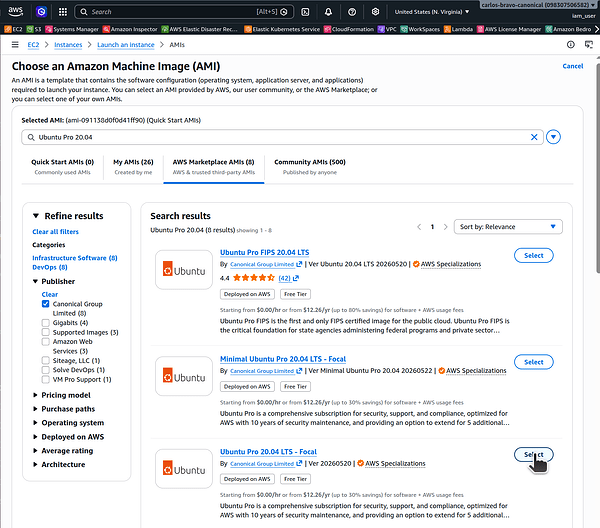Click the top AWS console search box

[184, 12]
